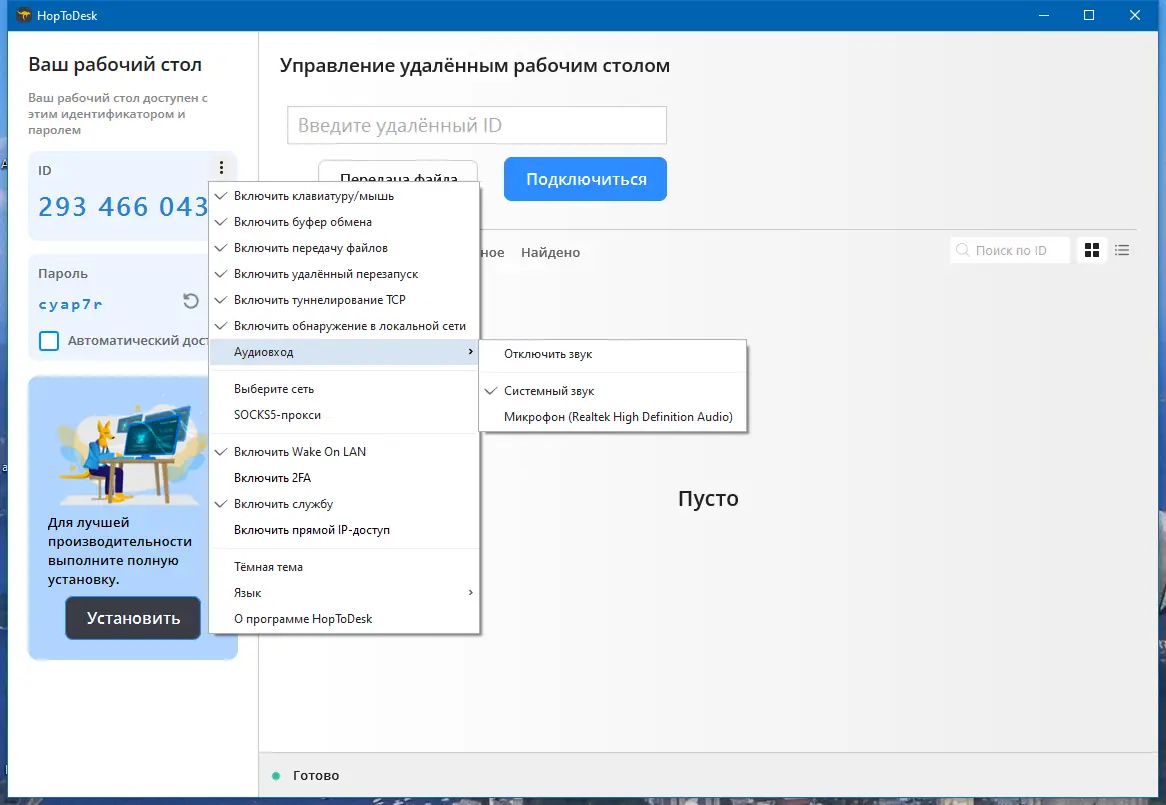Open About HopToDesk (О программе)
This screenshot has height=805, width=1166.
point(344,619)
